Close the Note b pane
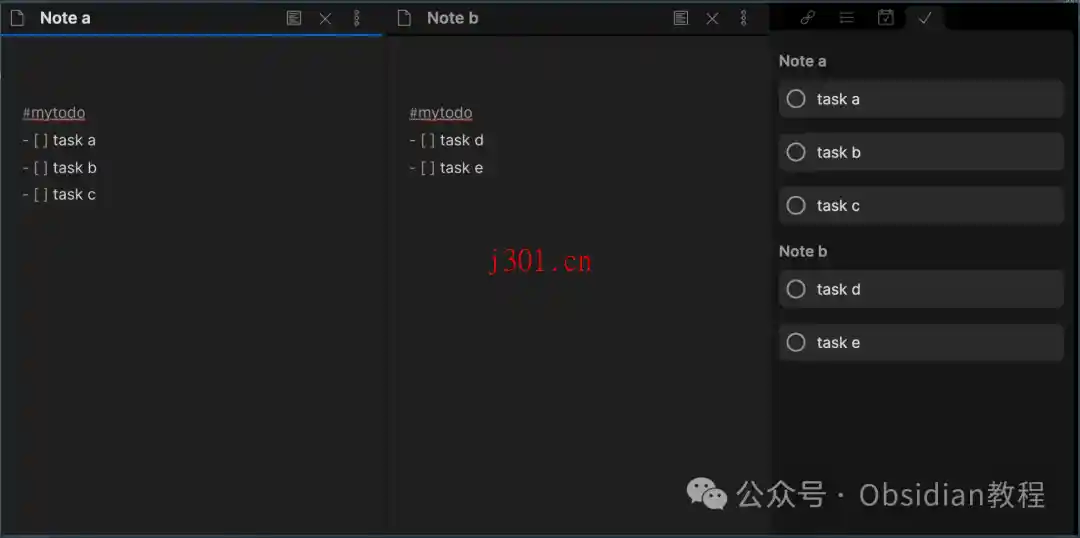The width and height of the screenshot is (1080, 538). pos(712,19)
